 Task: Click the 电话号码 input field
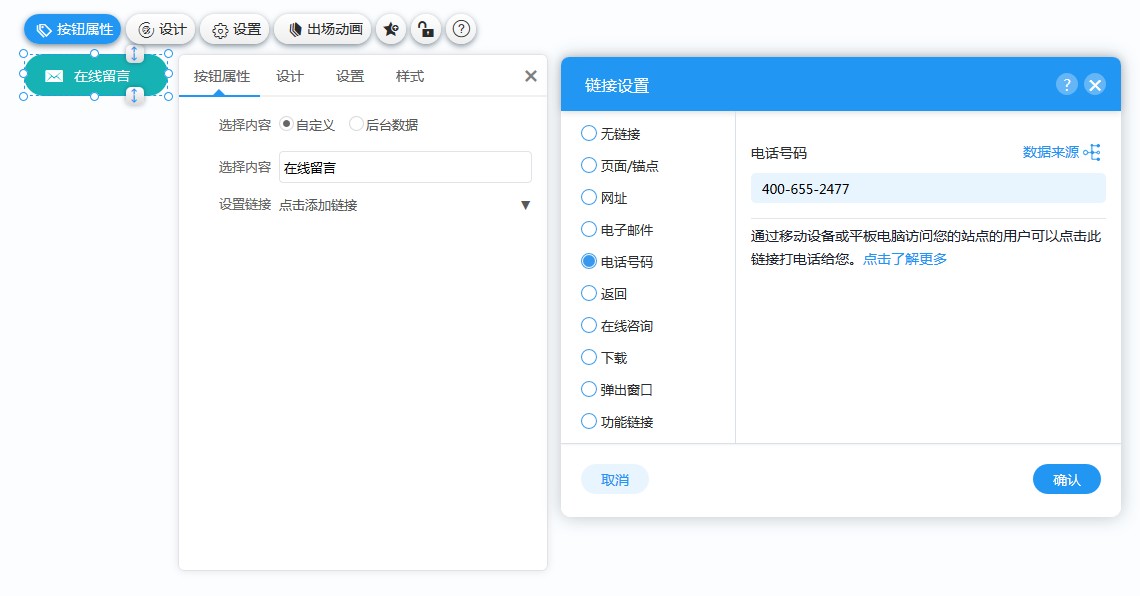pos(928,188)
